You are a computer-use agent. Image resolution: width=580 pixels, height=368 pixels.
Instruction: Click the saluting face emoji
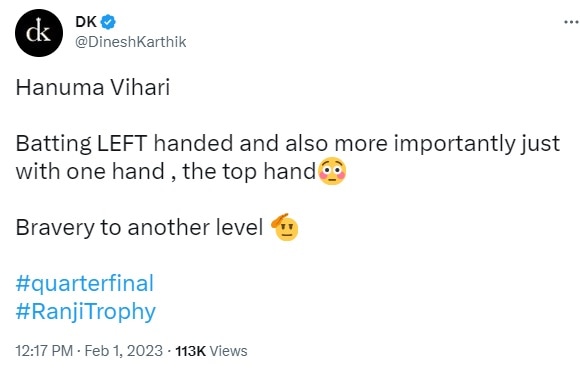pos(285,227)
